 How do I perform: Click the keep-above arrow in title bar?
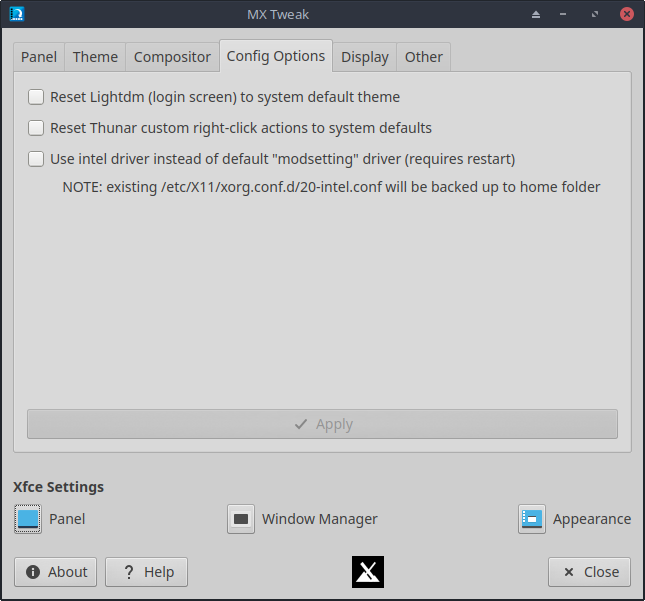coord(535,15)
